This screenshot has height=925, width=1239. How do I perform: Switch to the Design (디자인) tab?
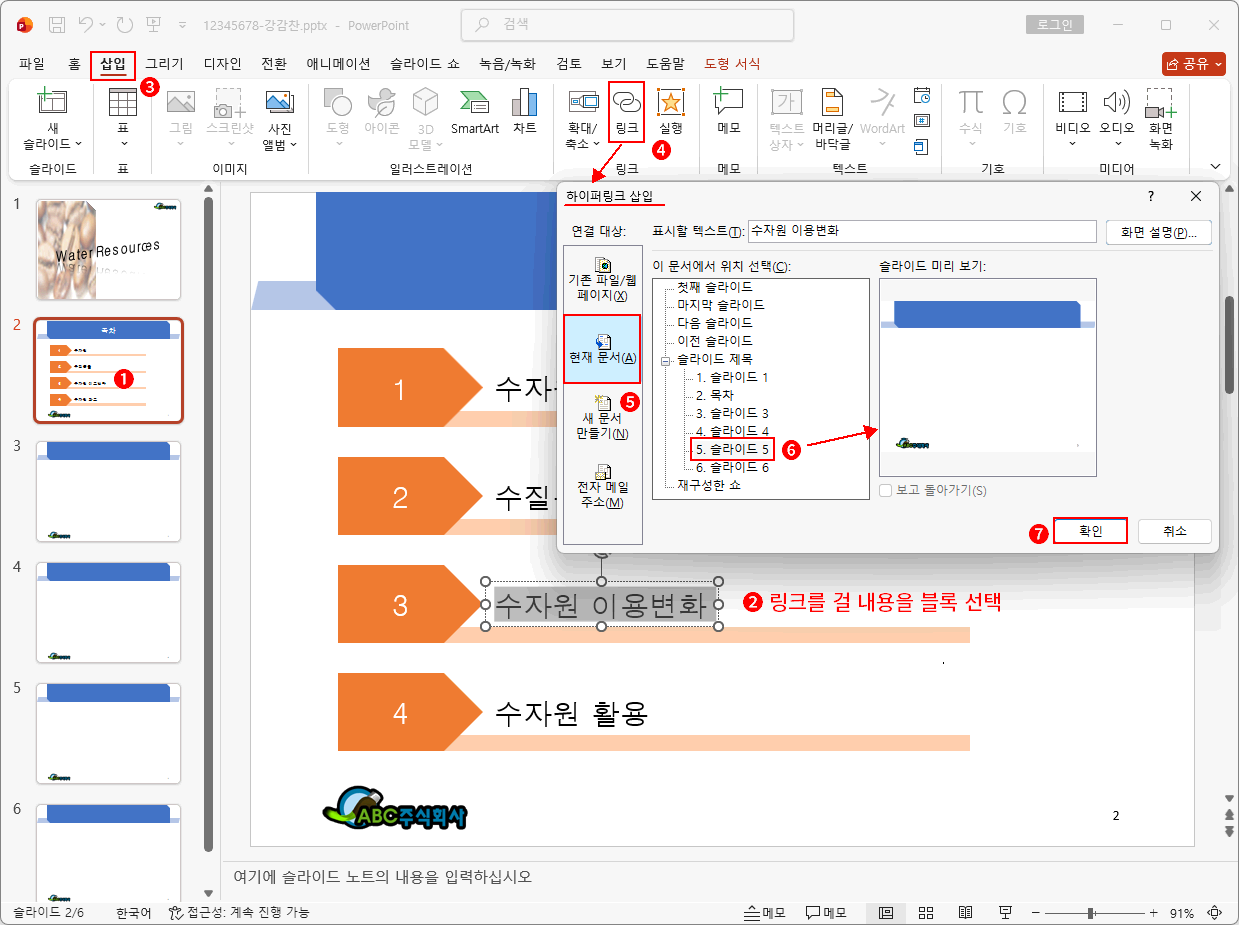click(x=222, y=64)
